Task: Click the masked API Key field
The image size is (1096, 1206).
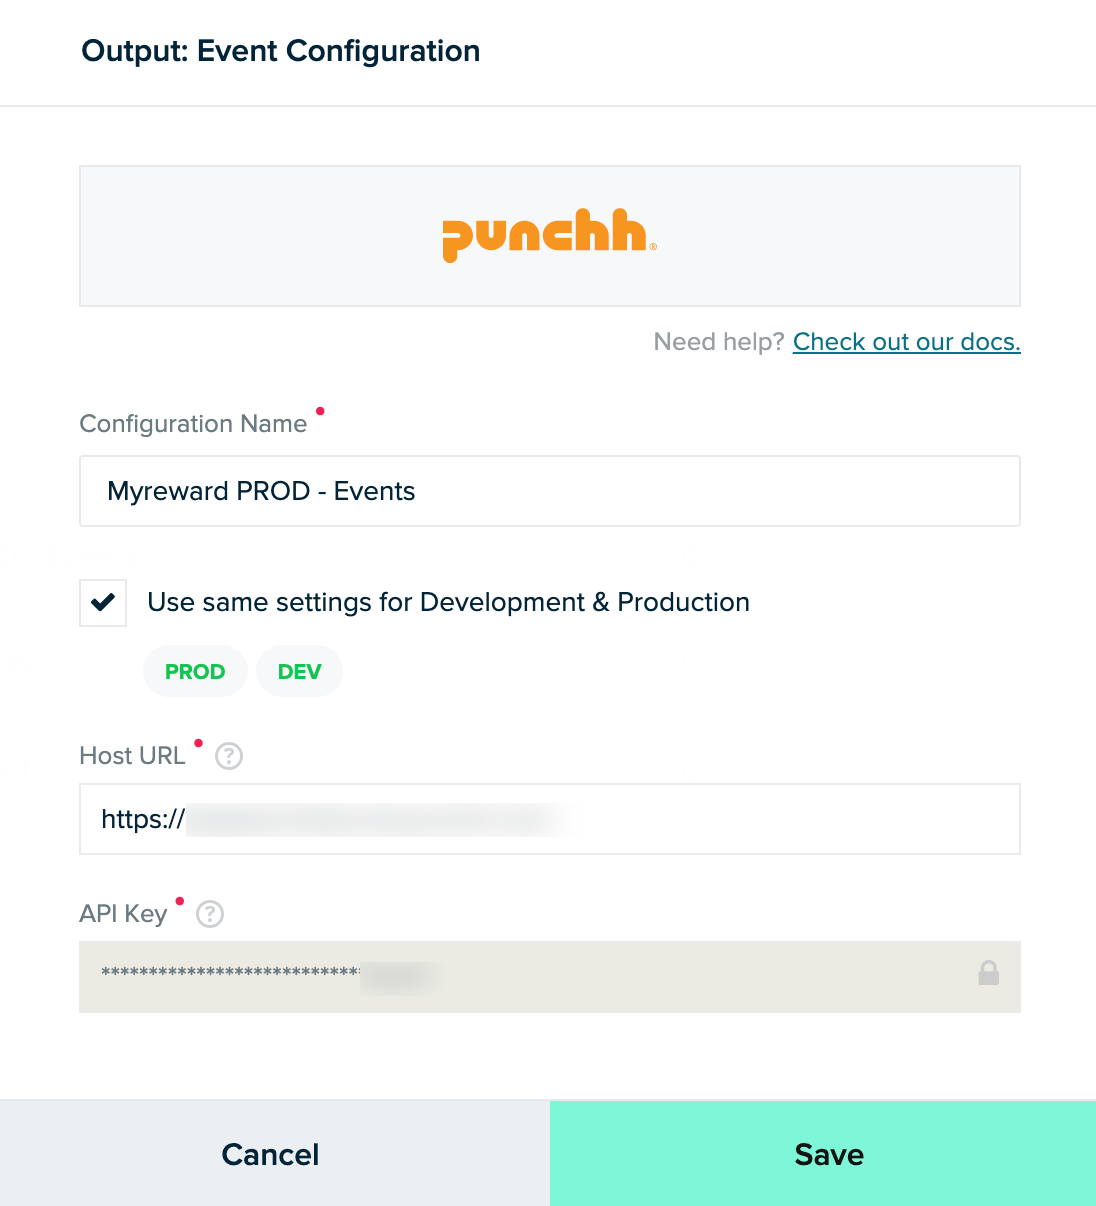Action: pyautogui.click(x=550, y=977)
